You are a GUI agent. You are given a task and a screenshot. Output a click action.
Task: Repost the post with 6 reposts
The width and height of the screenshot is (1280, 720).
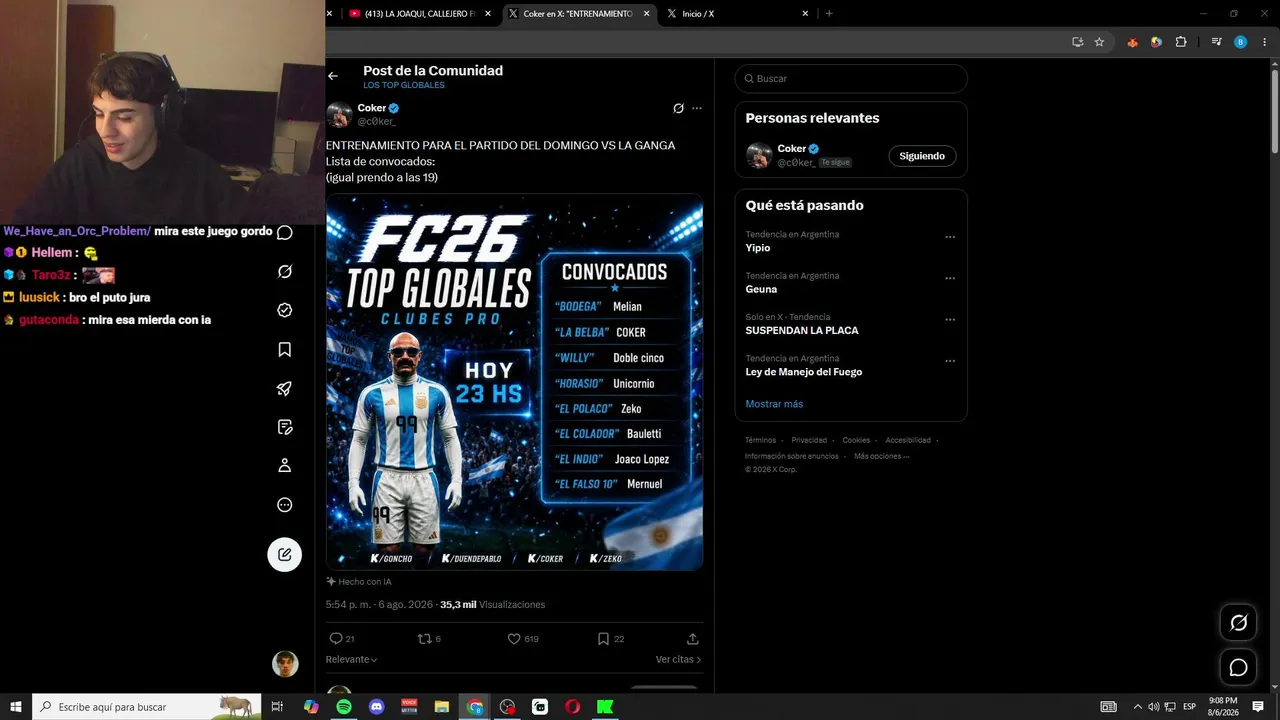point(429,638)
